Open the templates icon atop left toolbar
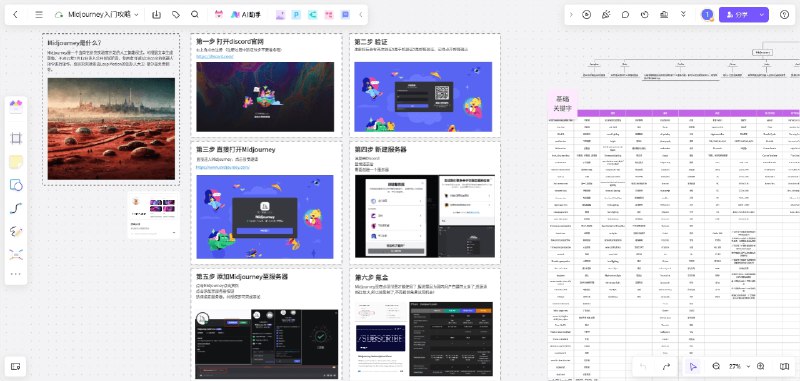Viewport: 800px width, 381px height. 16,107
